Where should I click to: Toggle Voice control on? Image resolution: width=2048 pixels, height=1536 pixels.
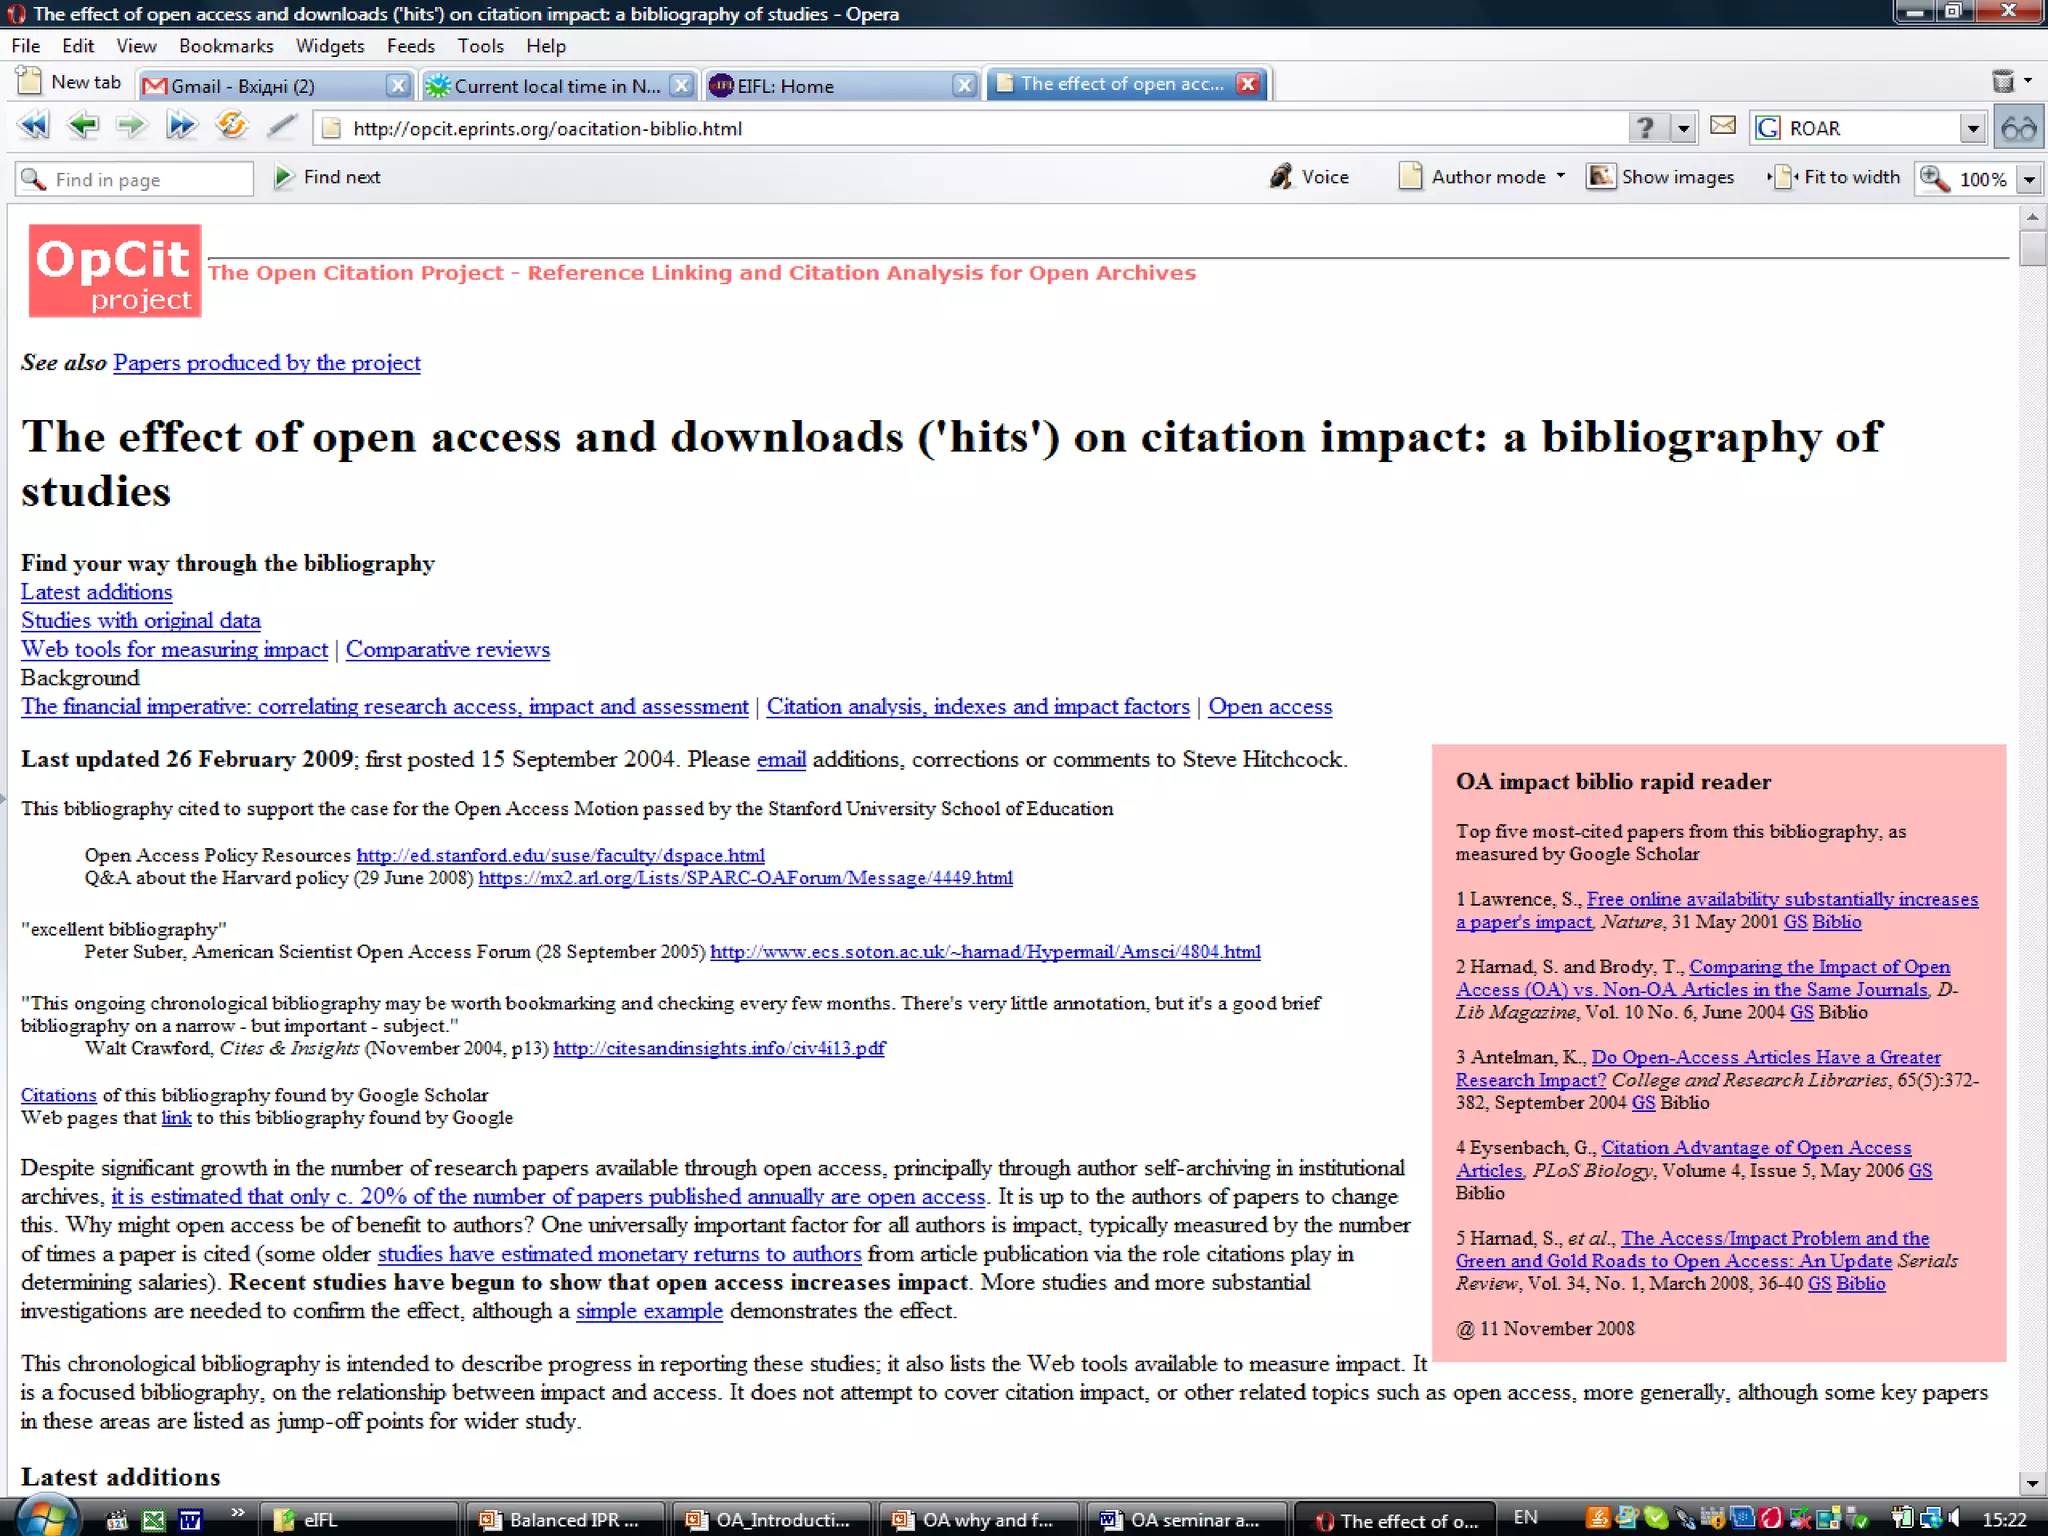pos(1310,177)
